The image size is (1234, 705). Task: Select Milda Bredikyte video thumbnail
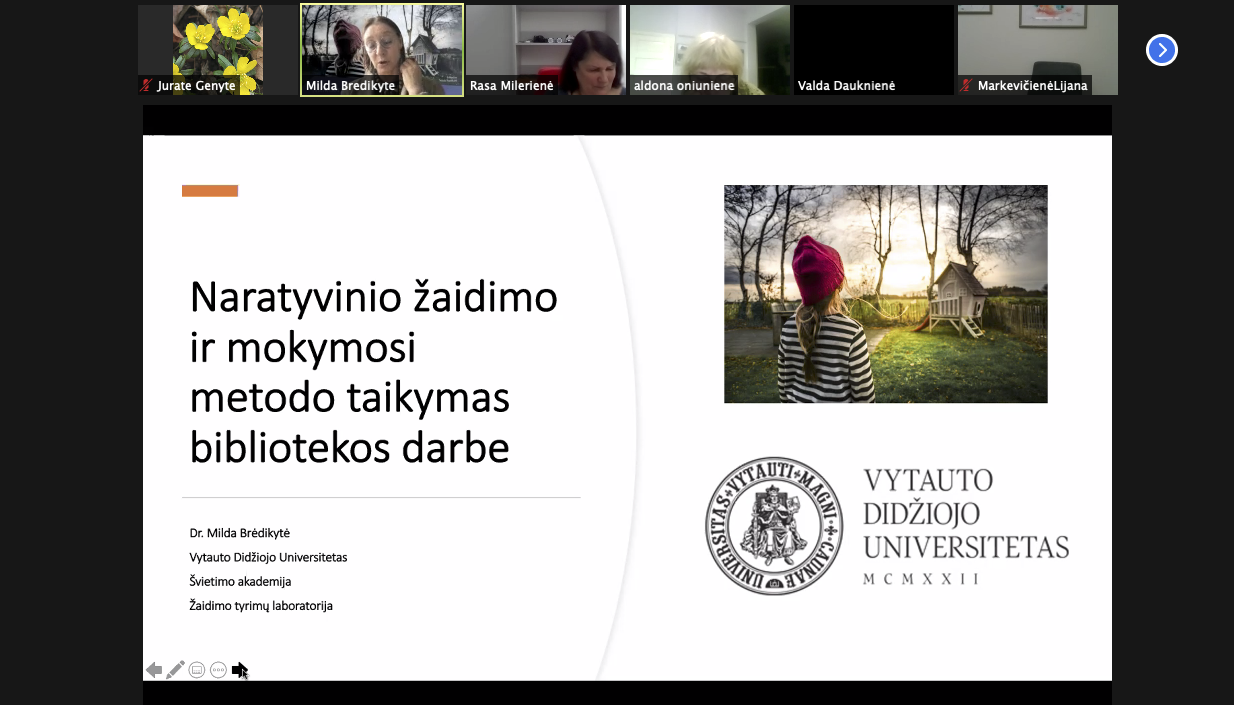(382, 50)
